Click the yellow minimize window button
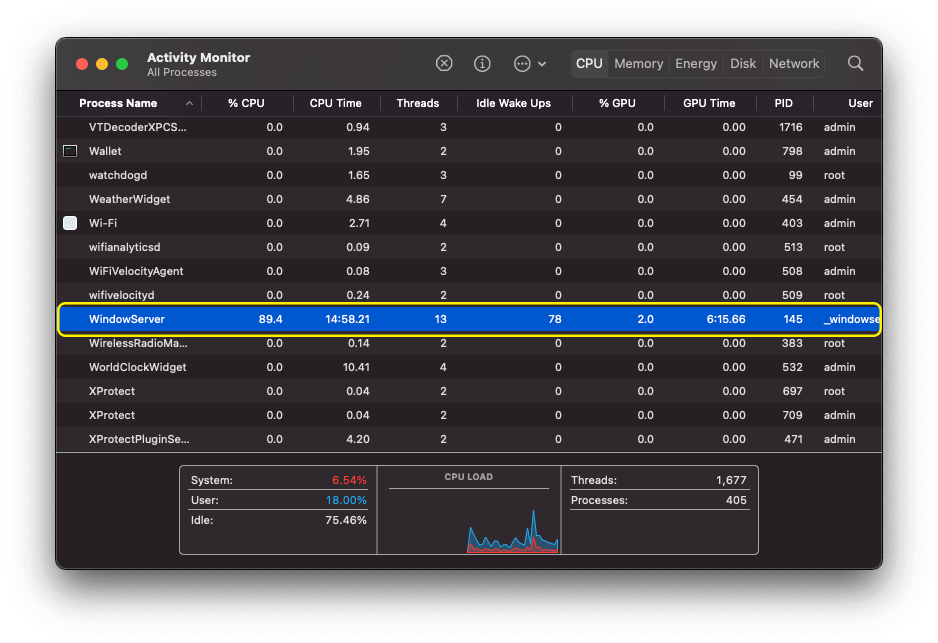Viewport: 938px width, 643px height. 102,64
